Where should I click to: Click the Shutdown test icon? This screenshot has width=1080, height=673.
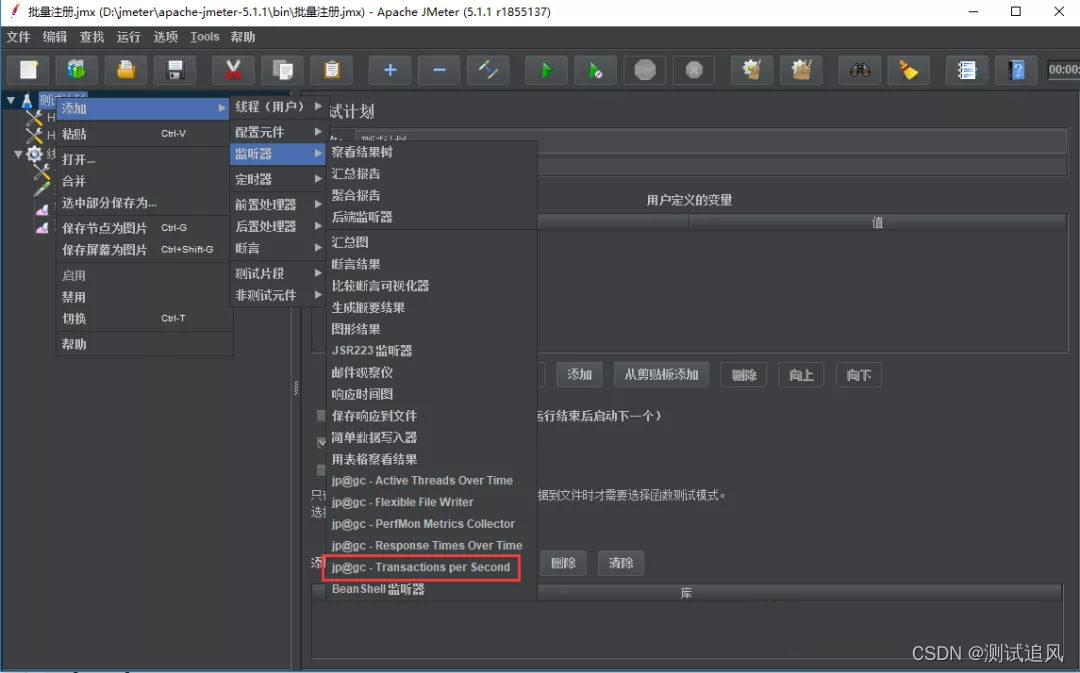click(694, 70)
